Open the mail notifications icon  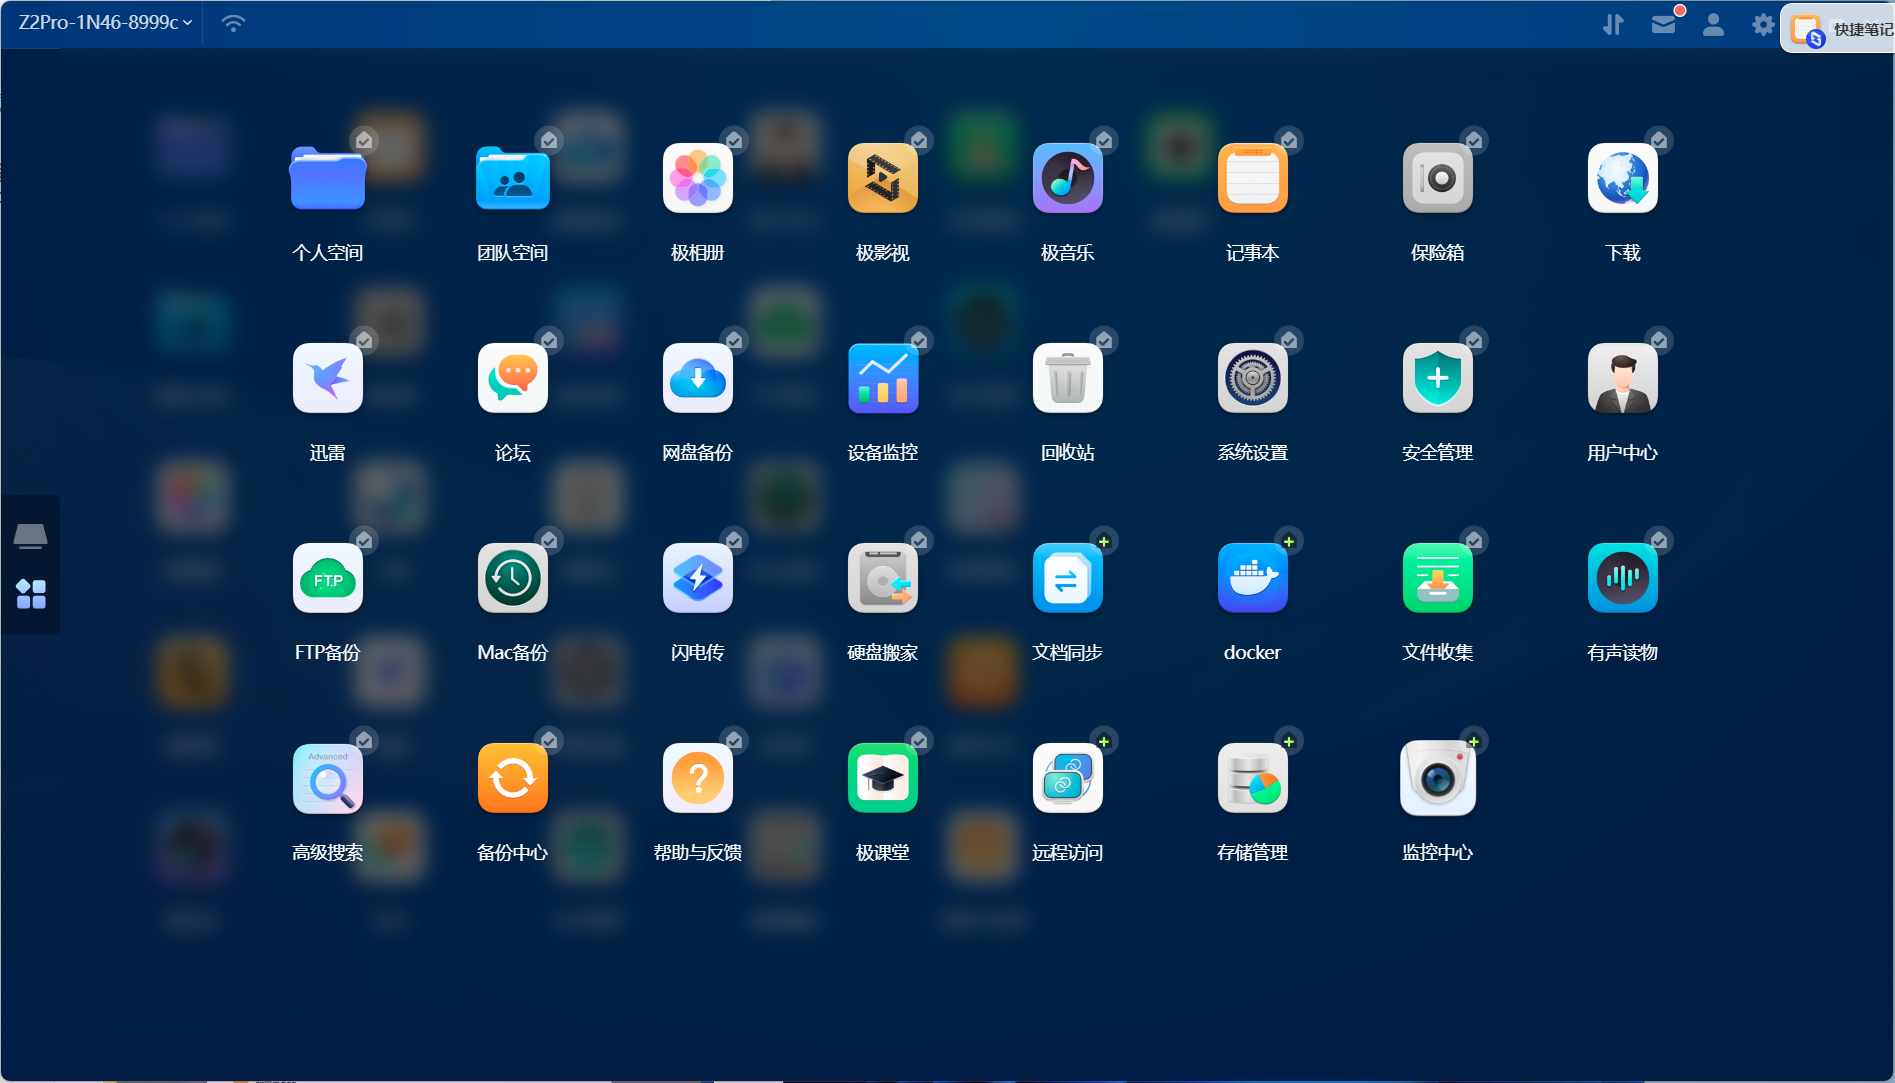coord(1663,25)
